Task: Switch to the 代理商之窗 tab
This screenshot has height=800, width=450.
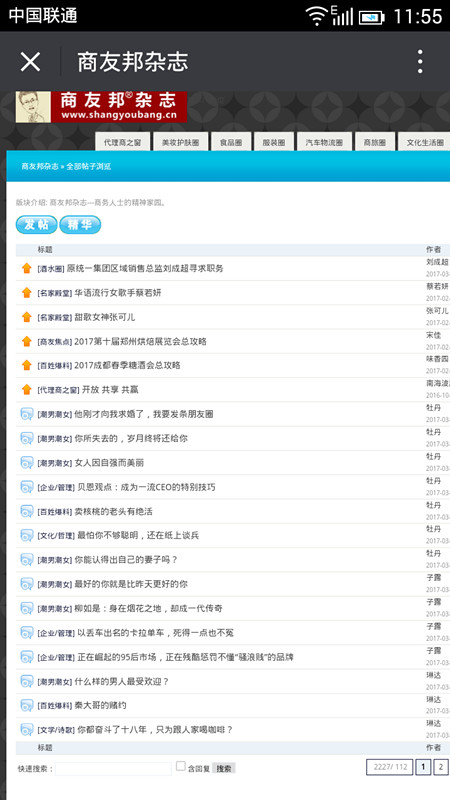Action: (122, 142)
